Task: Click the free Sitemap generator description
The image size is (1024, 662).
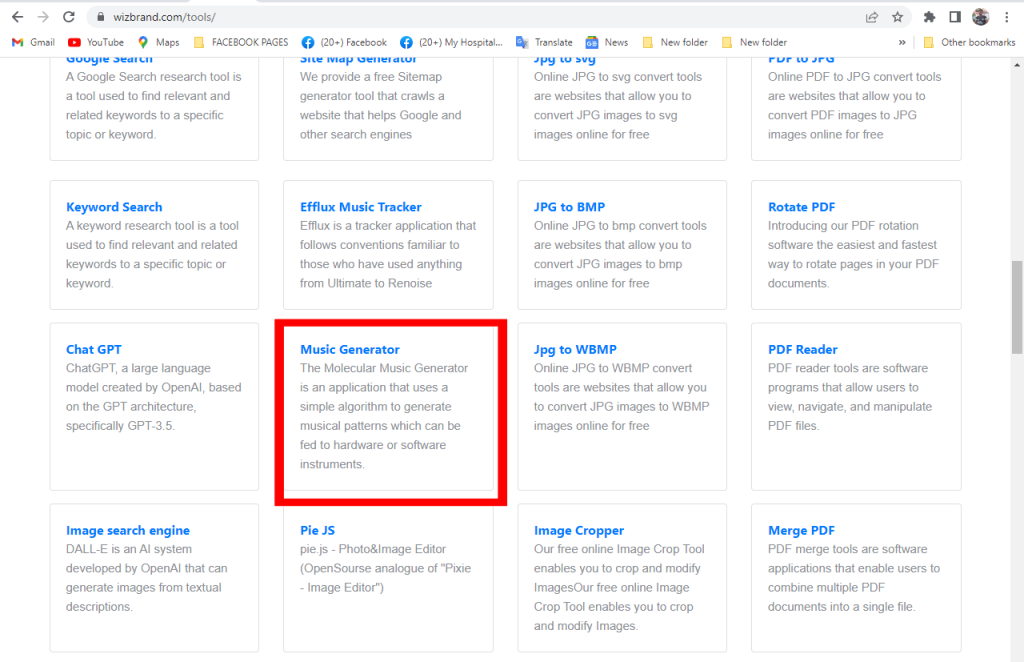Action: 381,106
